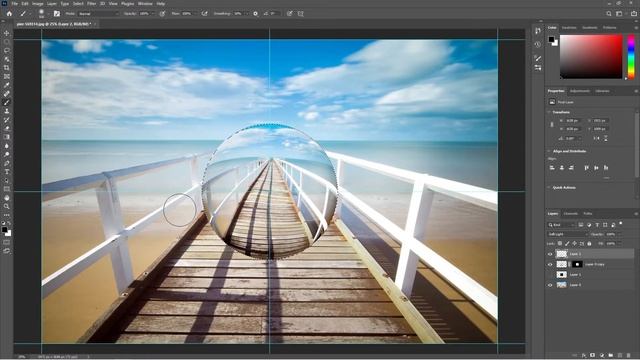Select the Layer 0 copy mask thumbnail
Screen dimensions: 640x360
pos(577,264)
